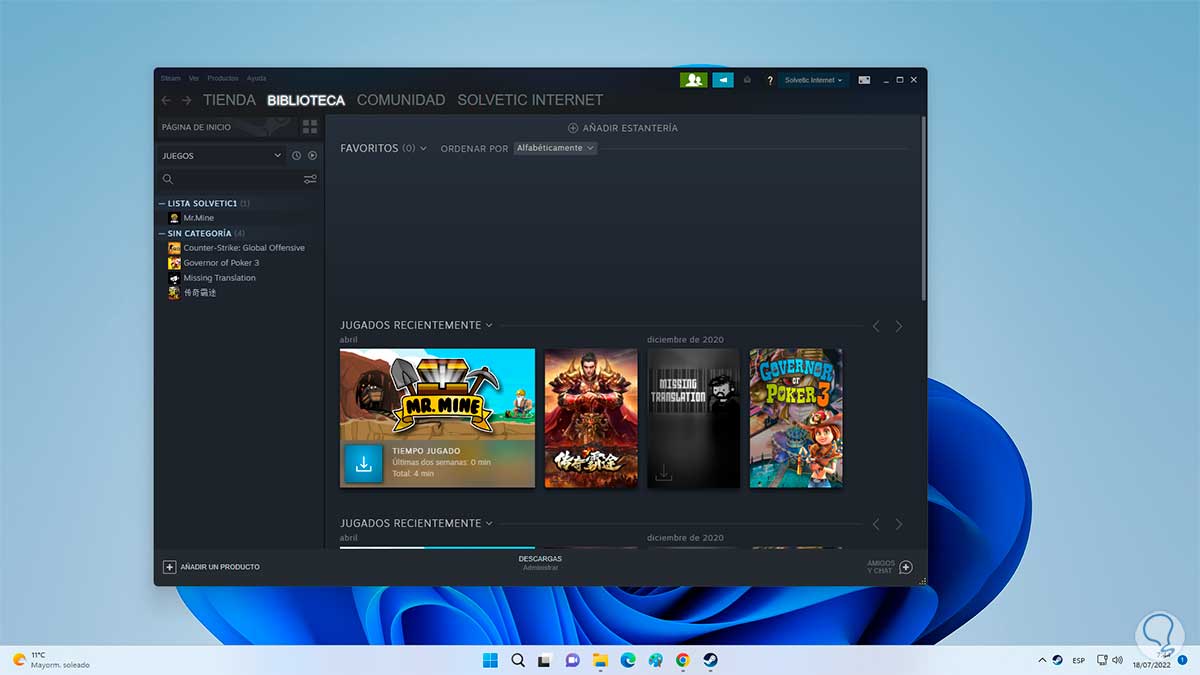Open the notifications inbox icon
The image size is (1200, 675).
(x=747, y=80)
